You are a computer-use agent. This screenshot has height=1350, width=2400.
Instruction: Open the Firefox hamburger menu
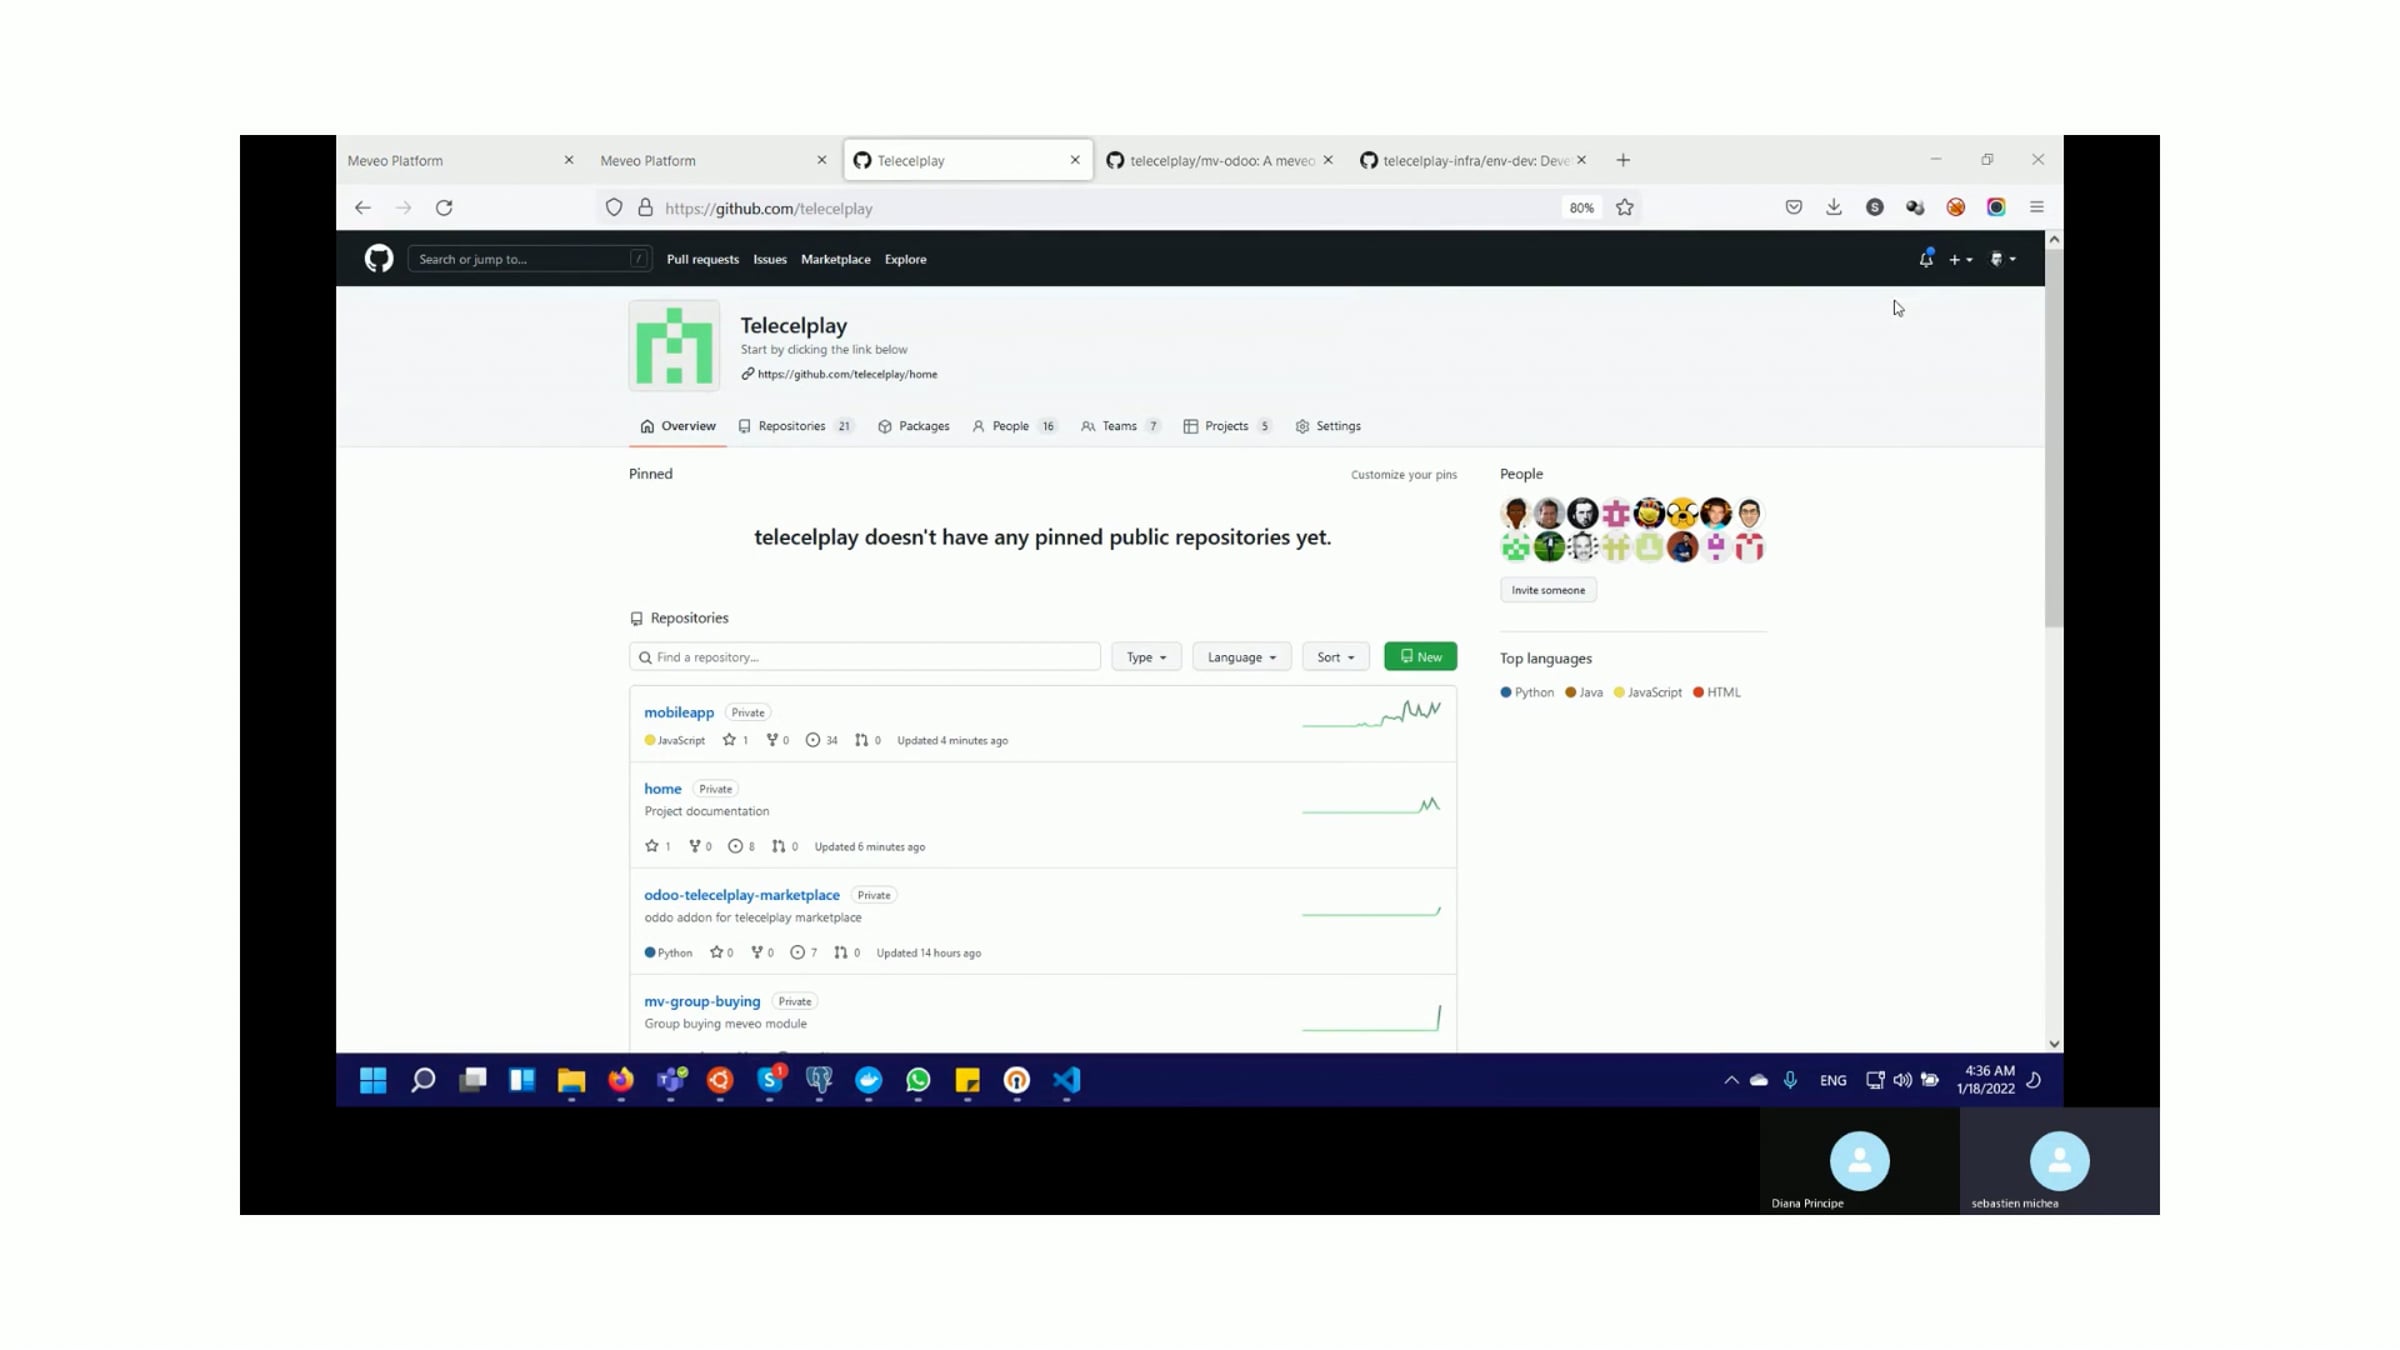(x=2037, y=207)
